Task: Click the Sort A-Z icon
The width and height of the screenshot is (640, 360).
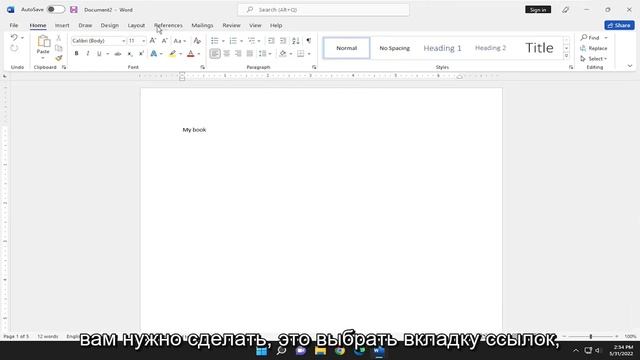Action: point(296,40)
